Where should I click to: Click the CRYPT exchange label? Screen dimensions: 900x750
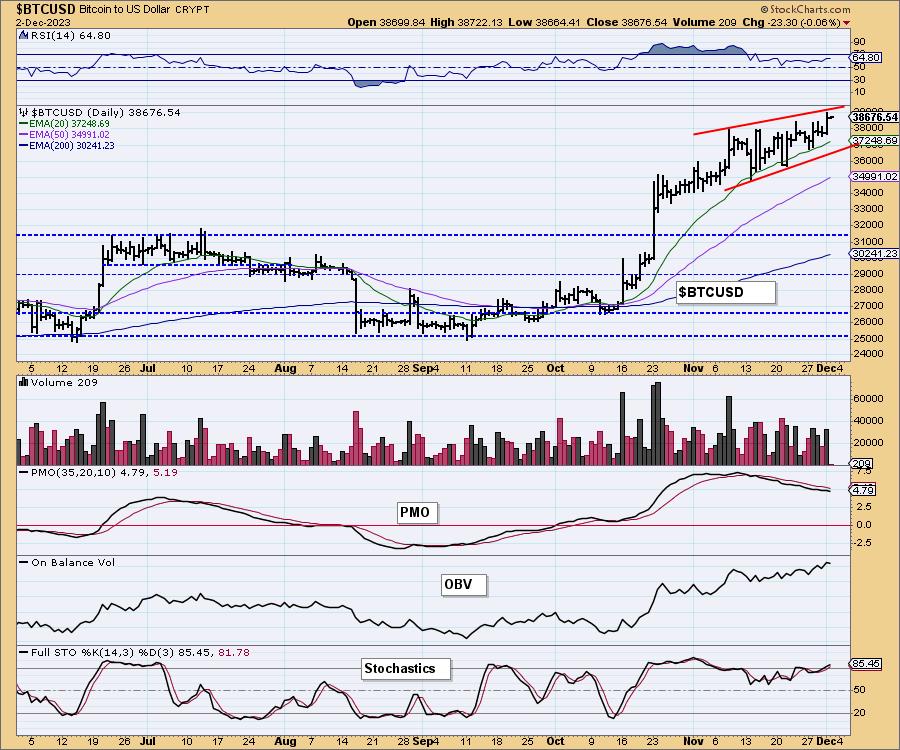click(194, 10)
